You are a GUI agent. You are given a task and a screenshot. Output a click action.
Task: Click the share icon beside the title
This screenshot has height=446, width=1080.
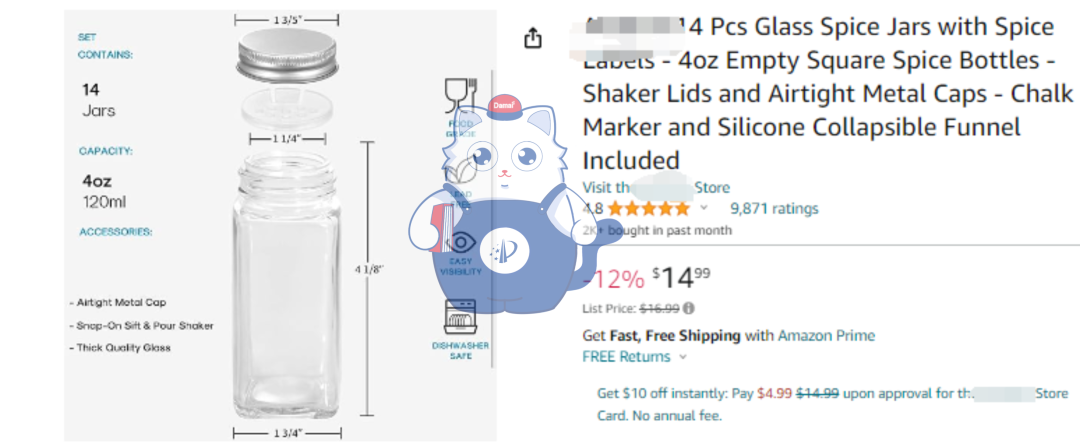point(533,38)
